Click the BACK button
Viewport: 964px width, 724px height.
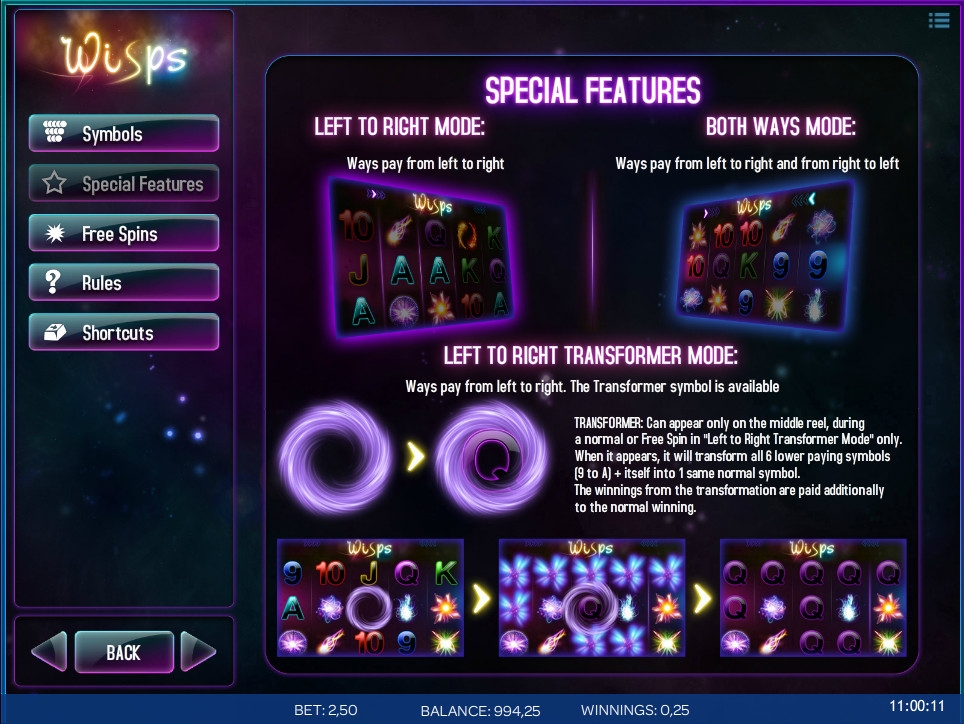124,652
